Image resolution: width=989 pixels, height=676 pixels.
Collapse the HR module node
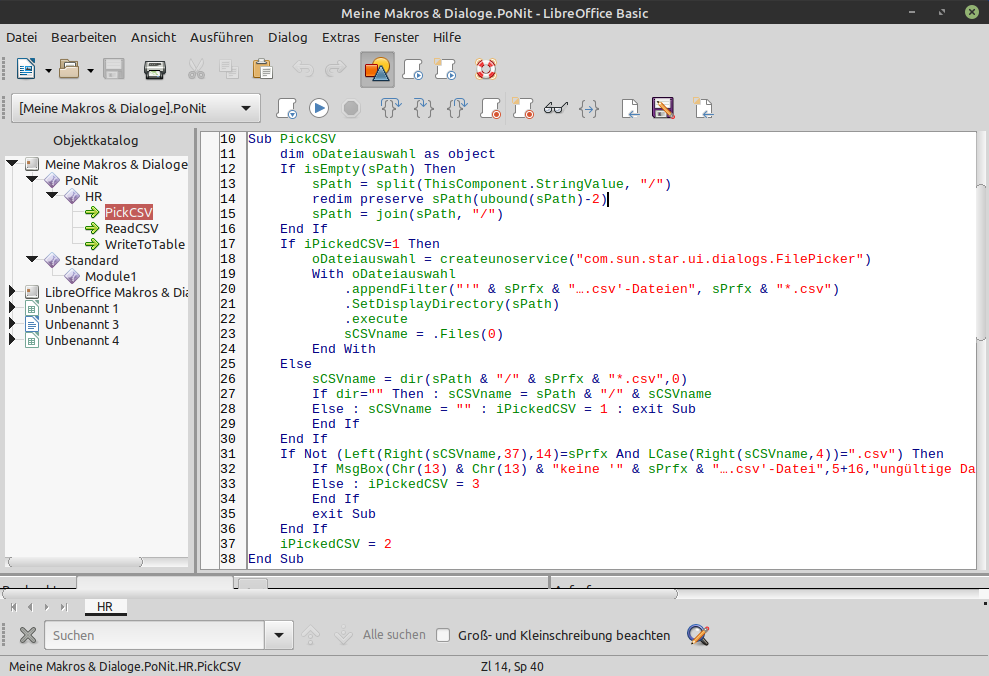point(52,195)
